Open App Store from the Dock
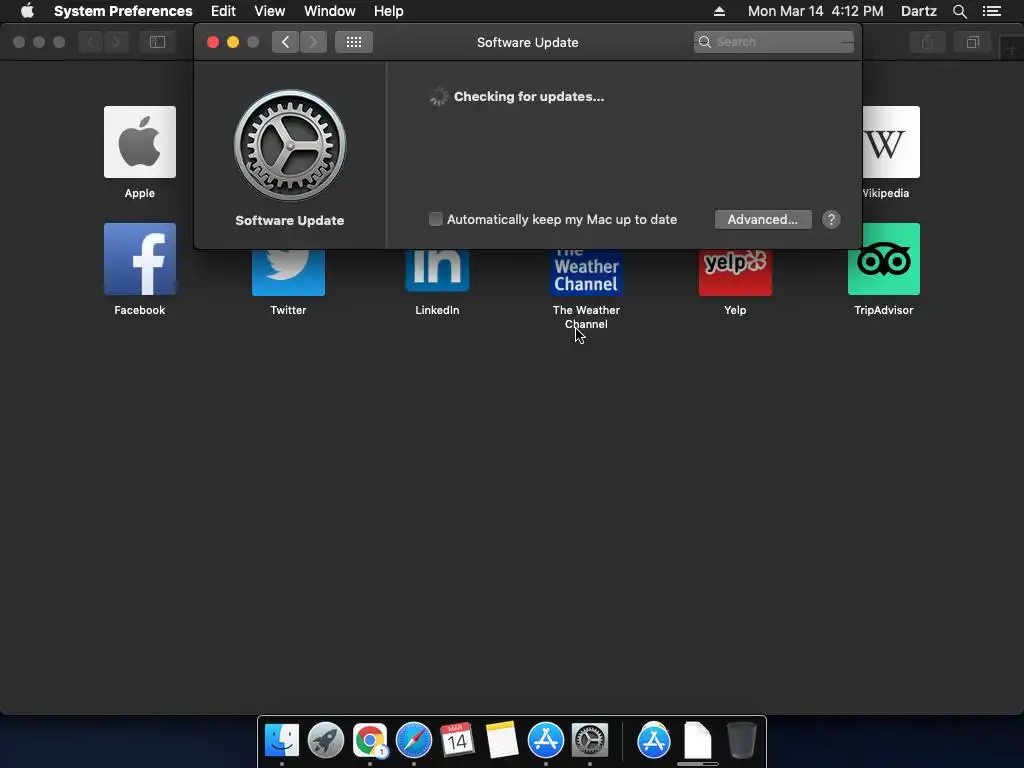 pos(545,741)
